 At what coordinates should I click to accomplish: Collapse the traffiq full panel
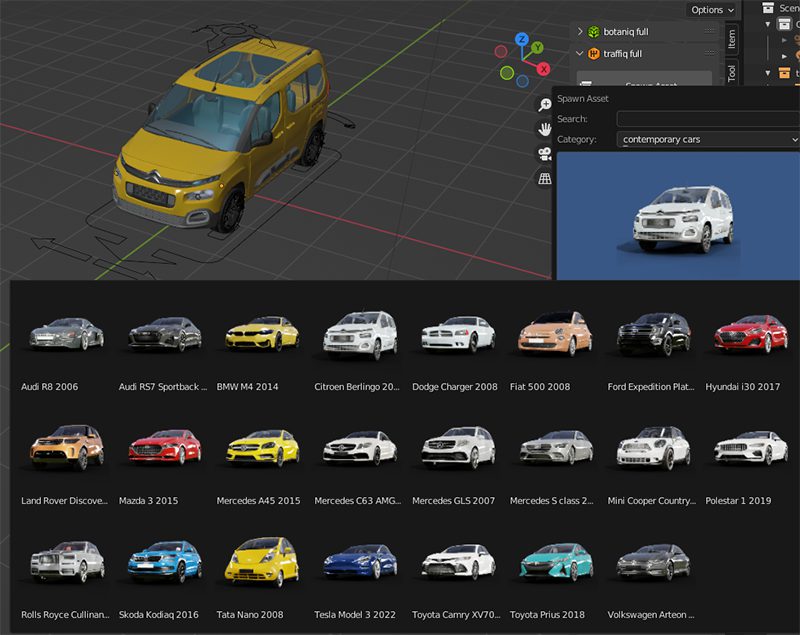pyautogui.click(x=580, y=54)
